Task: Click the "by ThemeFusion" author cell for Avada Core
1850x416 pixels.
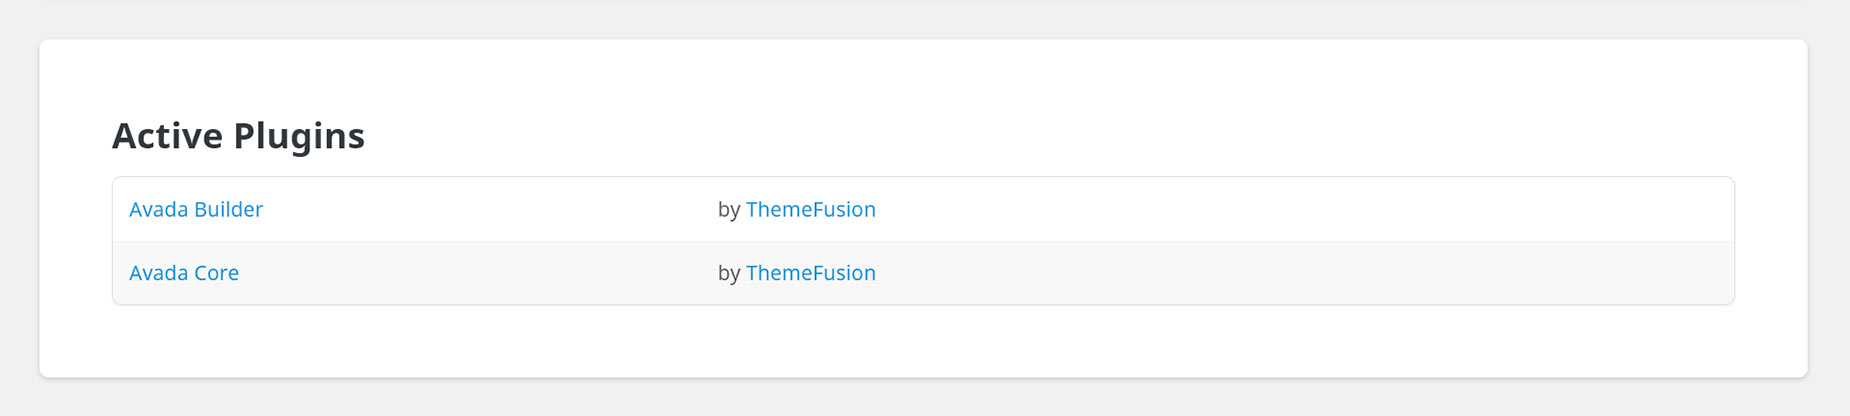Action: (797, 273)
